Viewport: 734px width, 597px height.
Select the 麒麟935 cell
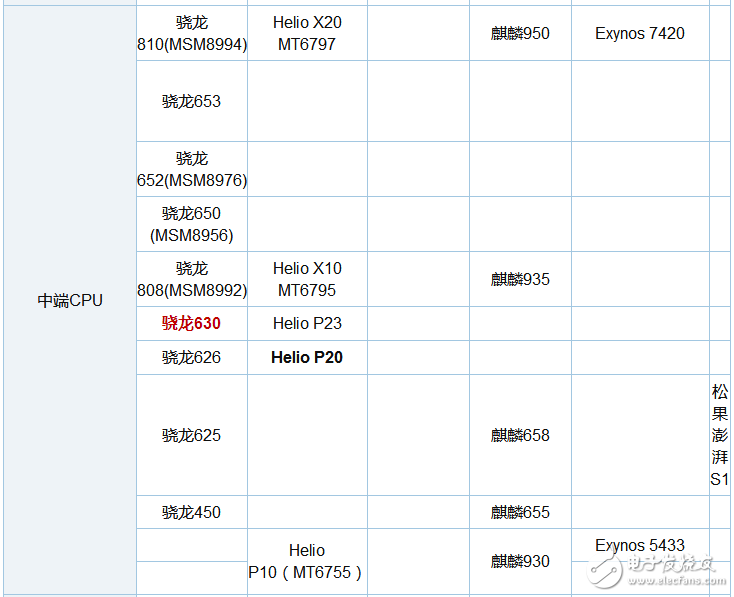click(x=520, y=279)
